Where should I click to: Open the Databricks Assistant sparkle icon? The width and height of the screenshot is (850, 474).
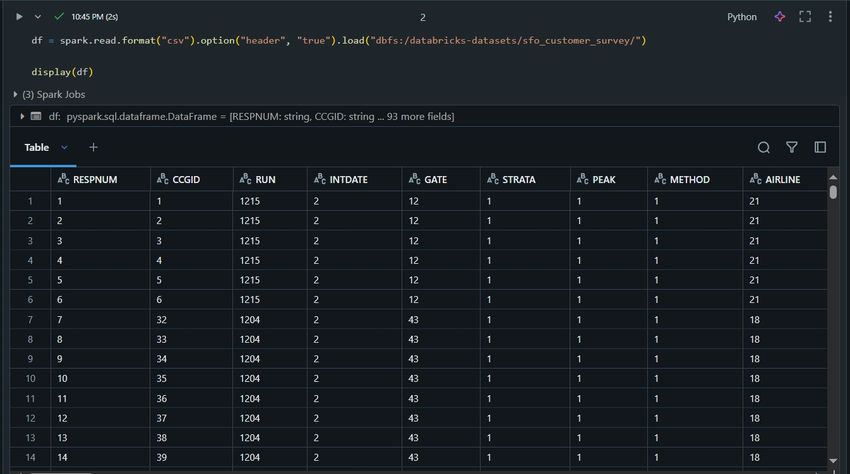tap(780, 17)
